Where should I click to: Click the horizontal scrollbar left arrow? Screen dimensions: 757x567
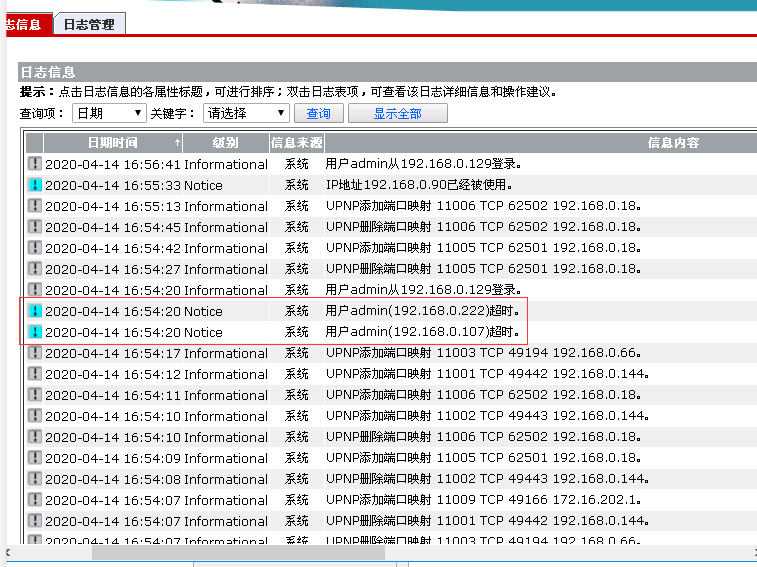tap(8, 553)
